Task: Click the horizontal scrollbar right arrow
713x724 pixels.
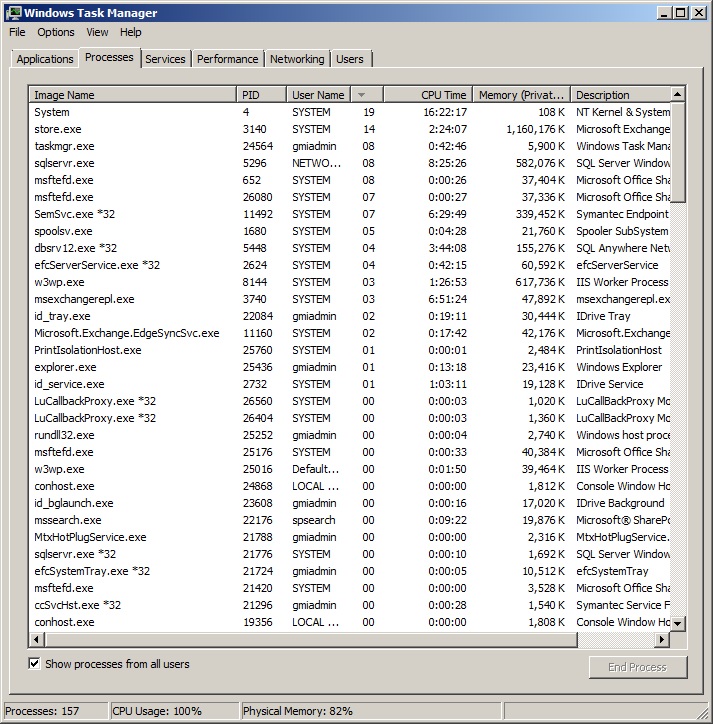Action: coord(662,640)
